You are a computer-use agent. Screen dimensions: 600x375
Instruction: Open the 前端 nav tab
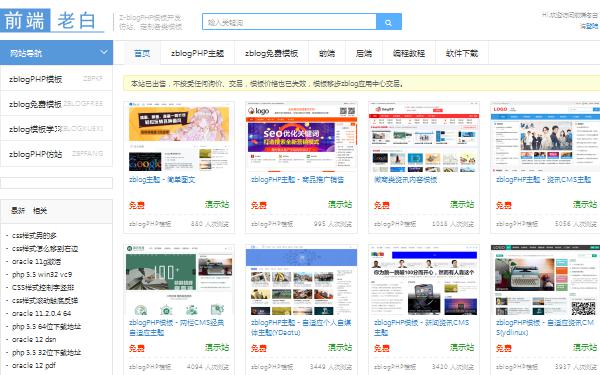pyautogui.click(x=327, y=53)
